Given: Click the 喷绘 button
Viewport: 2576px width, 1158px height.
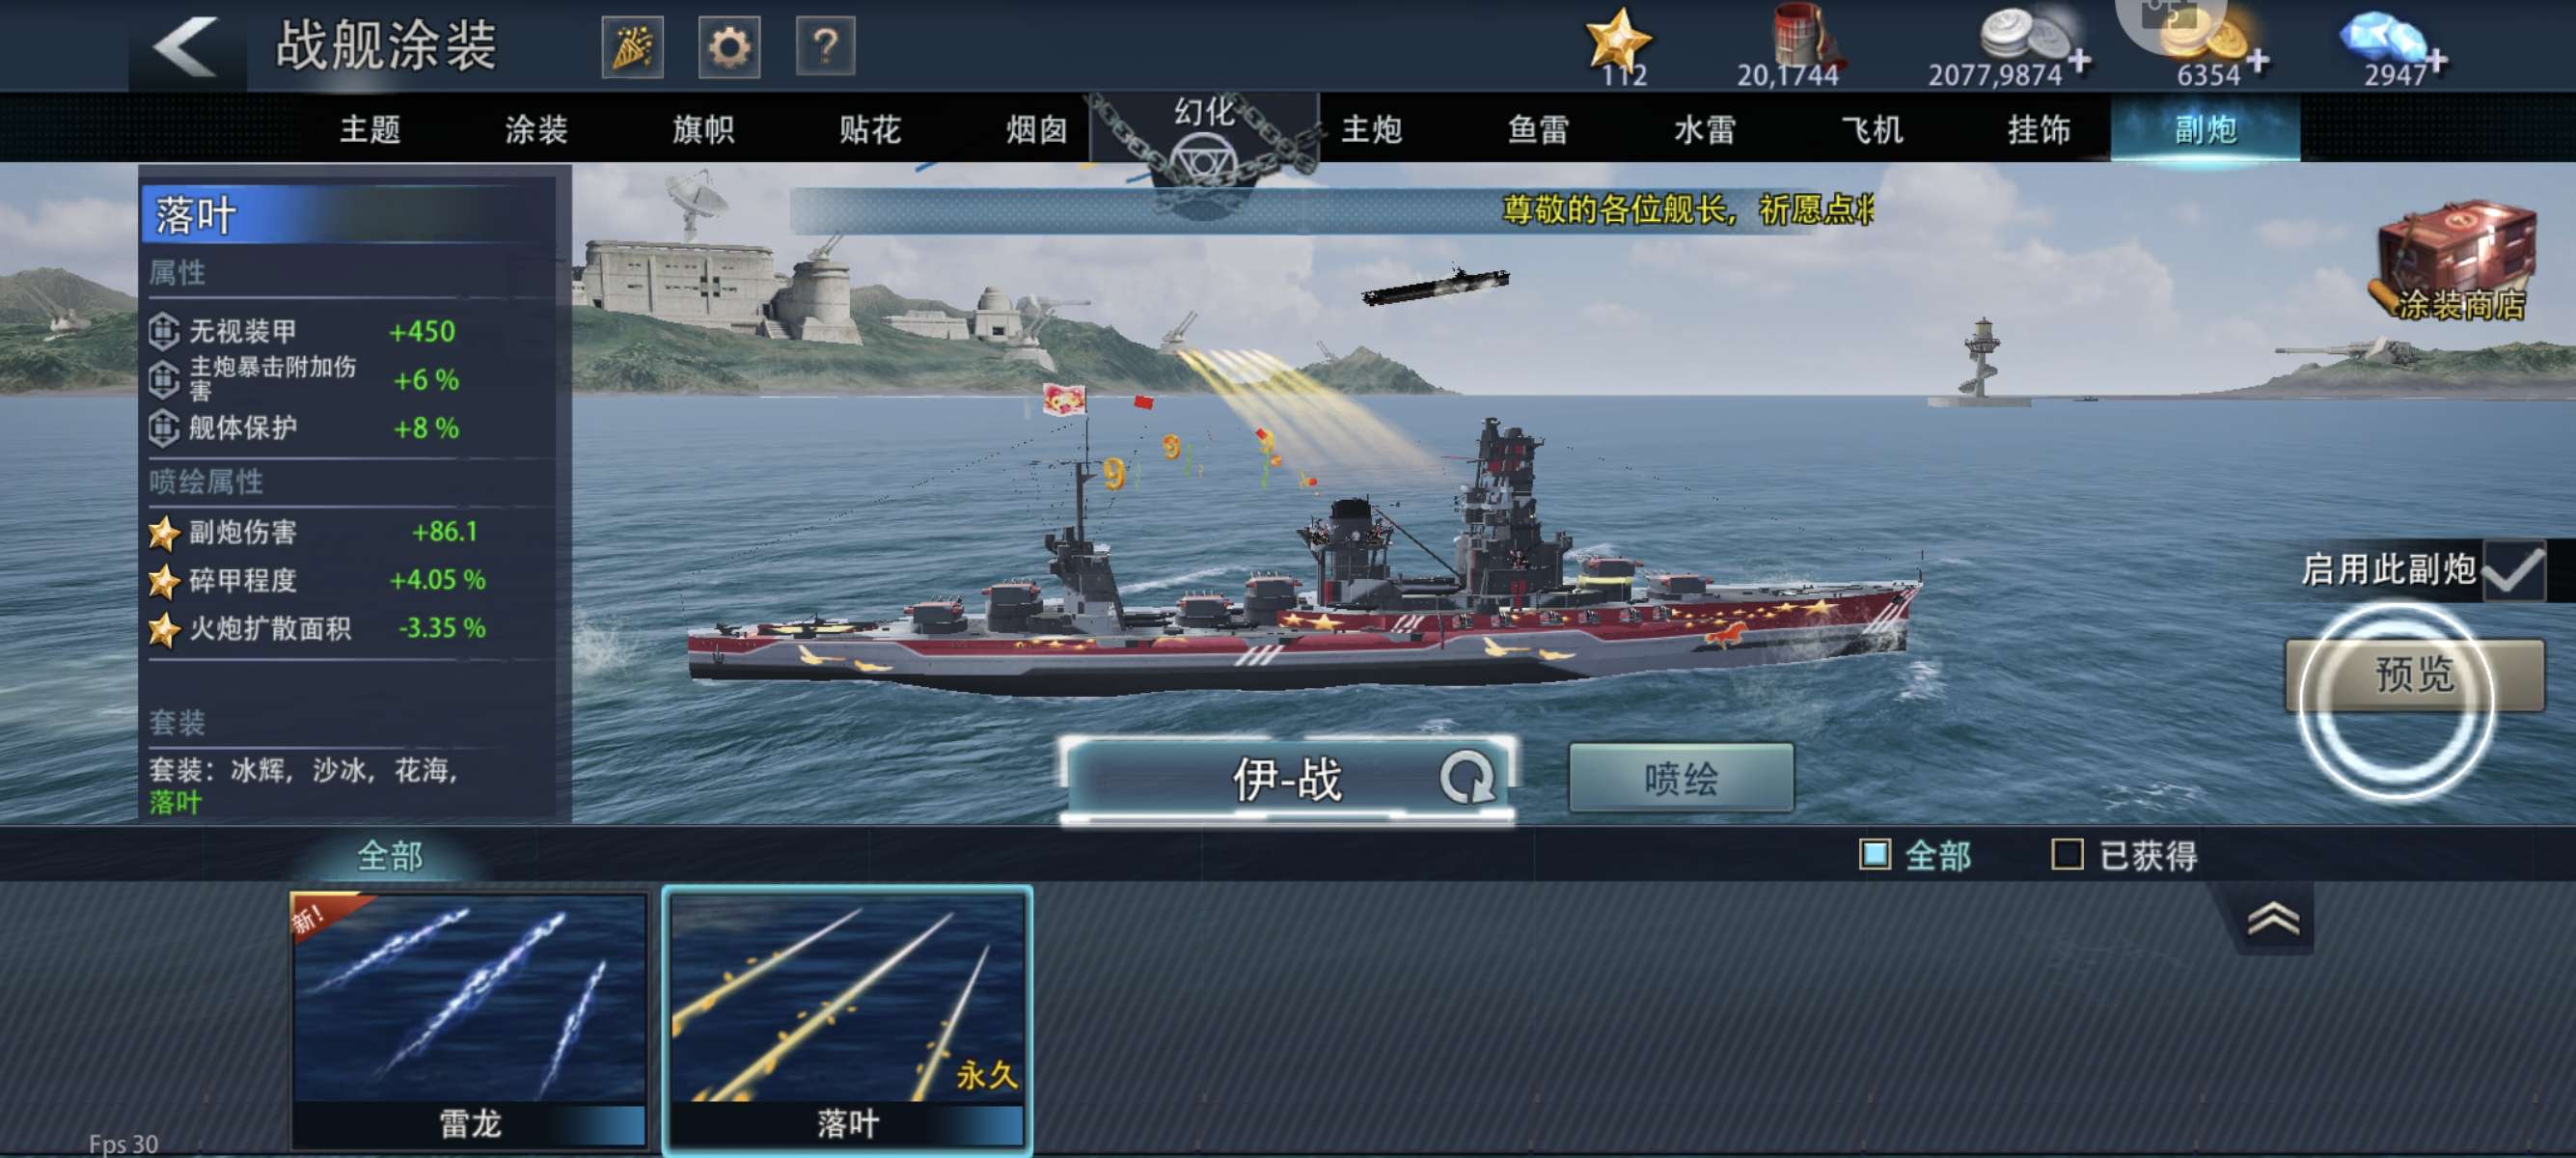Looking at the screenshot, I should tap(1681, 778).
